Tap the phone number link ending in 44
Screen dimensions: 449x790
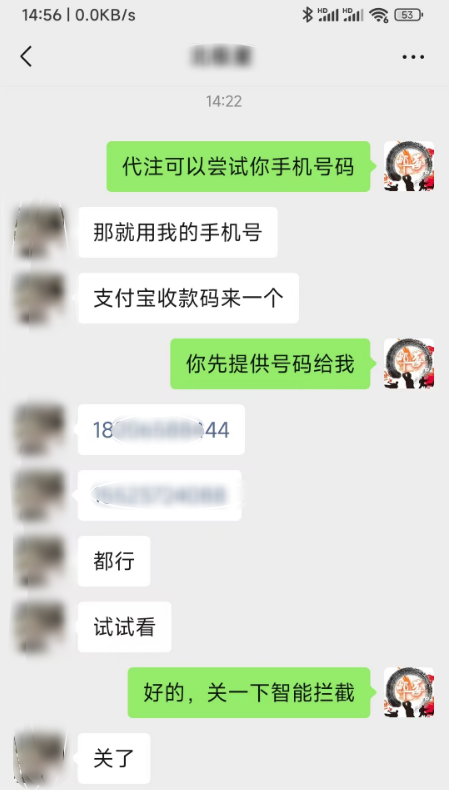(161, 430)
